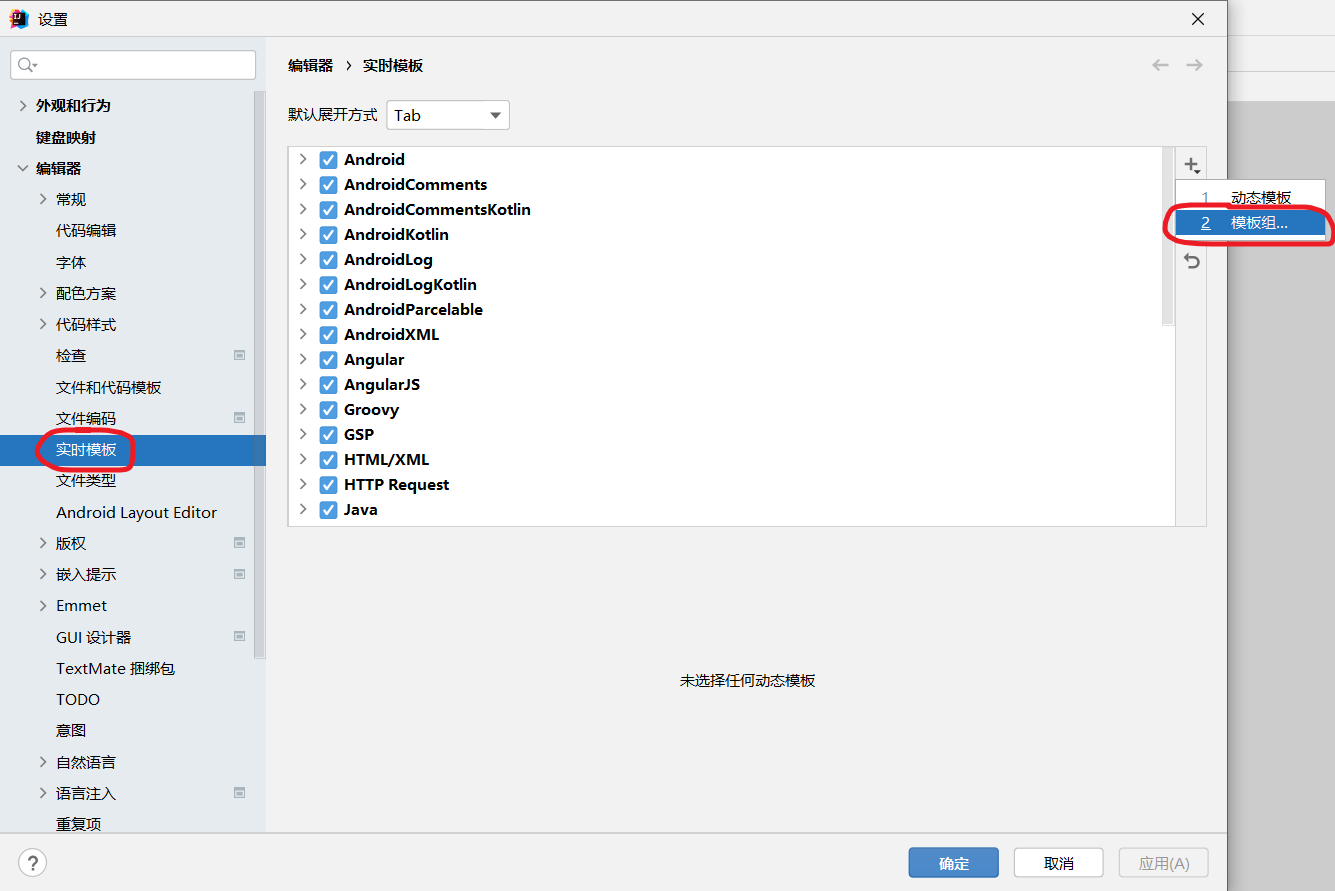Screen dimensions: 1335x891
Task: Click 编辑器 in the breadcrumb
Action: click(x=310, y=65)
